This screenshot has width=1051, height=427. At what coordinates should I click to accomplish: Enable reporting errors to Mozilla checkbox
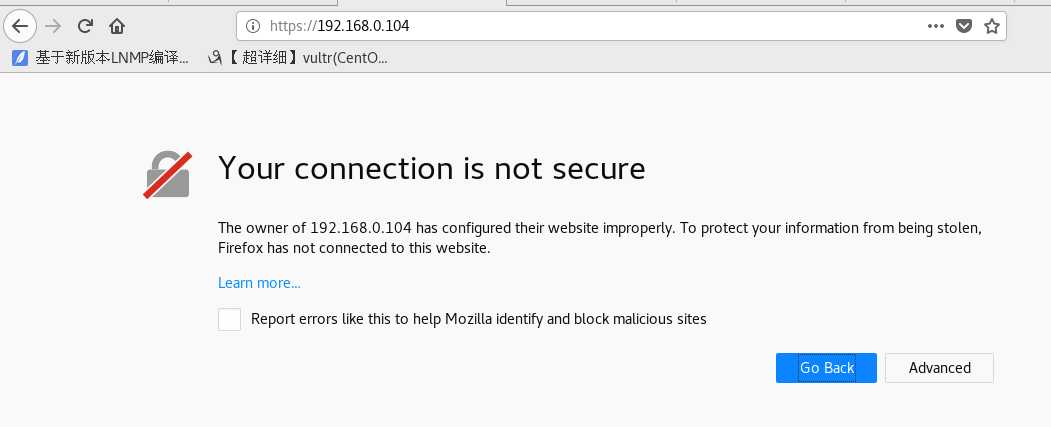229,319
